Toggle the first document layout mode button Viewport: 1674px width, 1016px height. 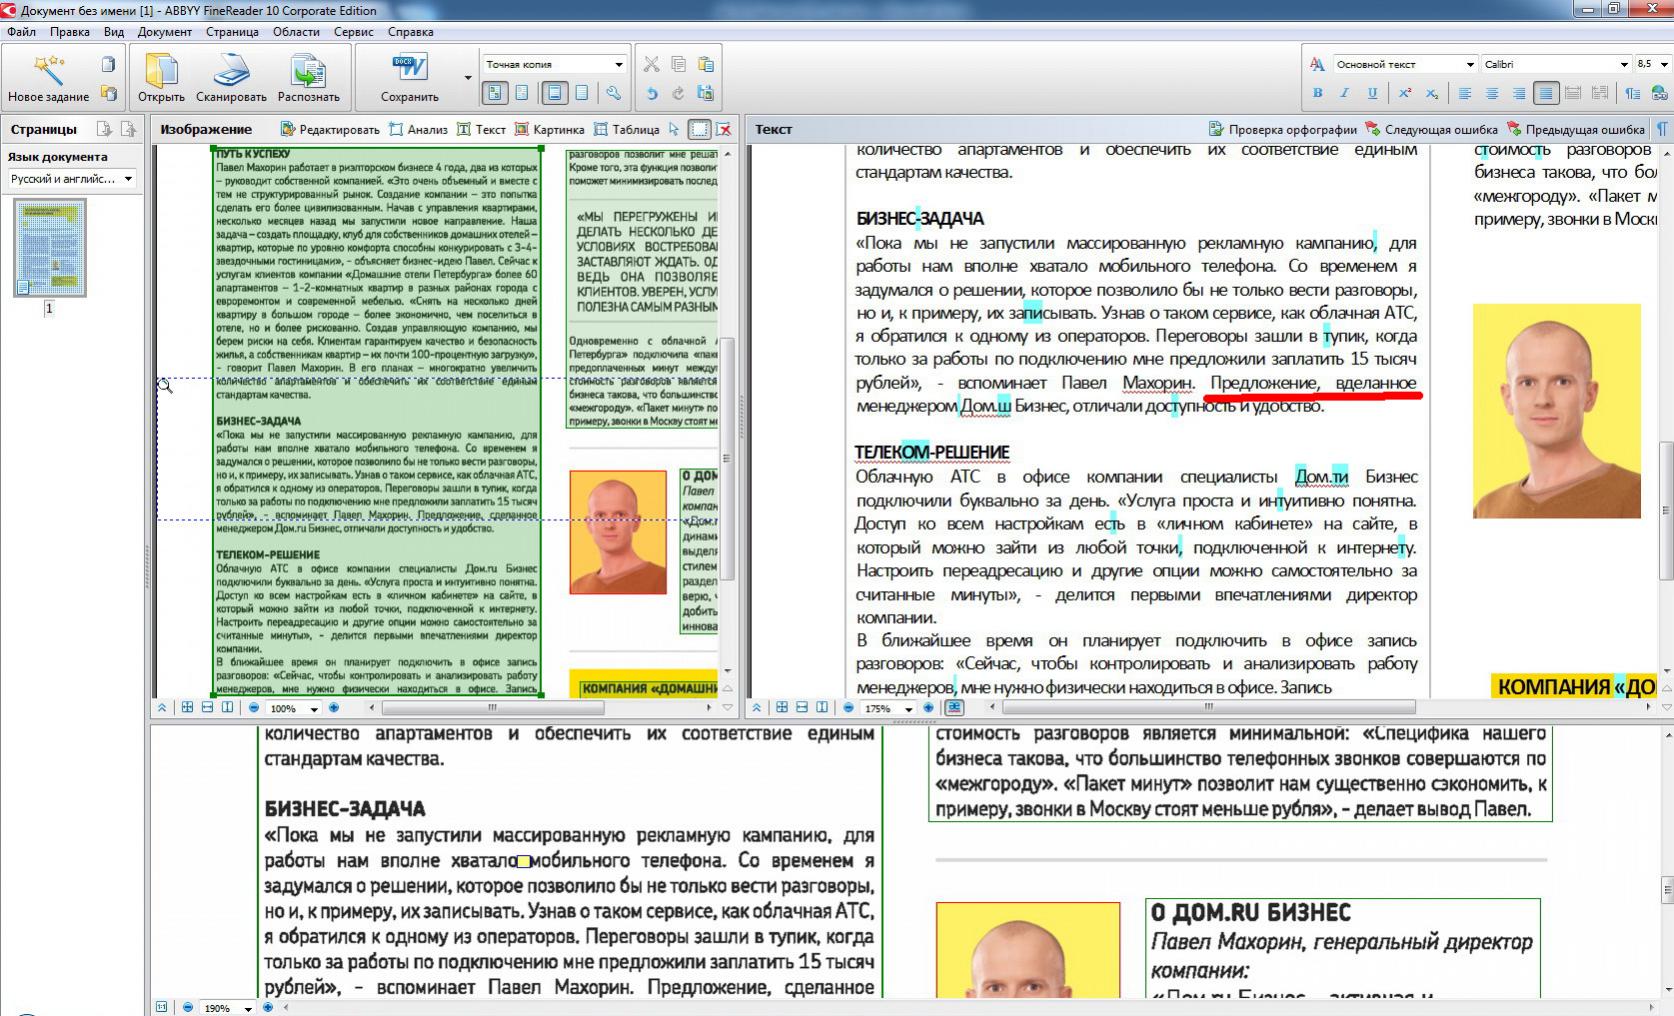(x=494, y=93)
